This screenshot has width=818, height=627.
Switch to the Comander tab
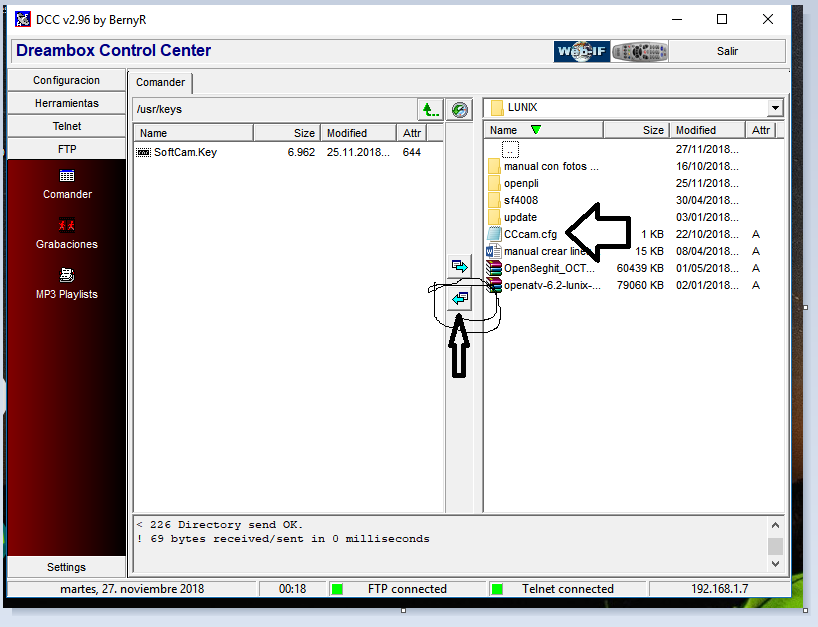[x=160, y=82]
